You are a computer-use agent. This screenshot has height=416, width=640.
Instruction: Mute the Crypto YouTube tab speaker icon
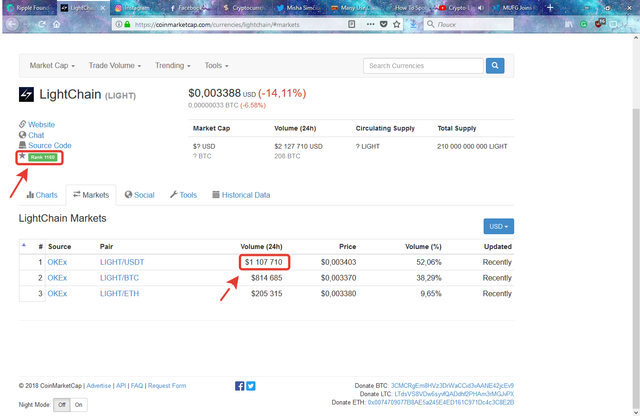point(481,8)
